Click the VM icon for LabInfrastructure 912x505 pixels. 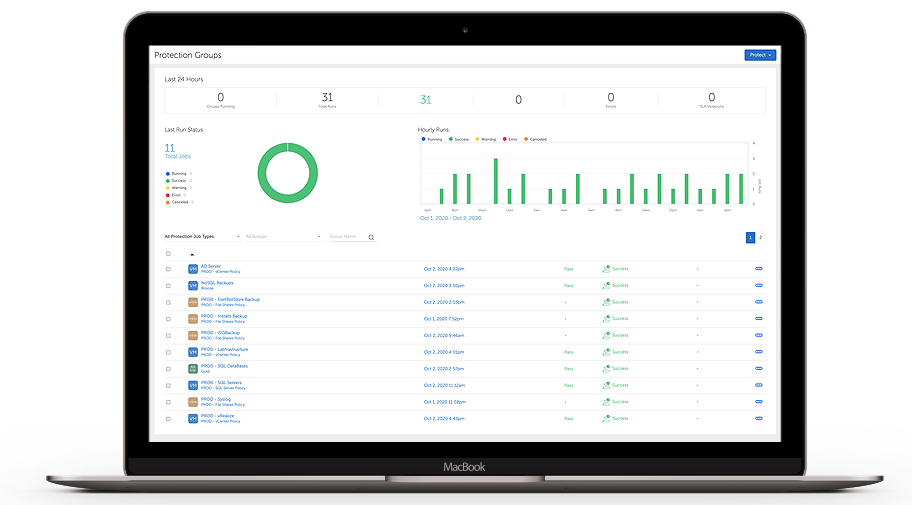(193, 352)
